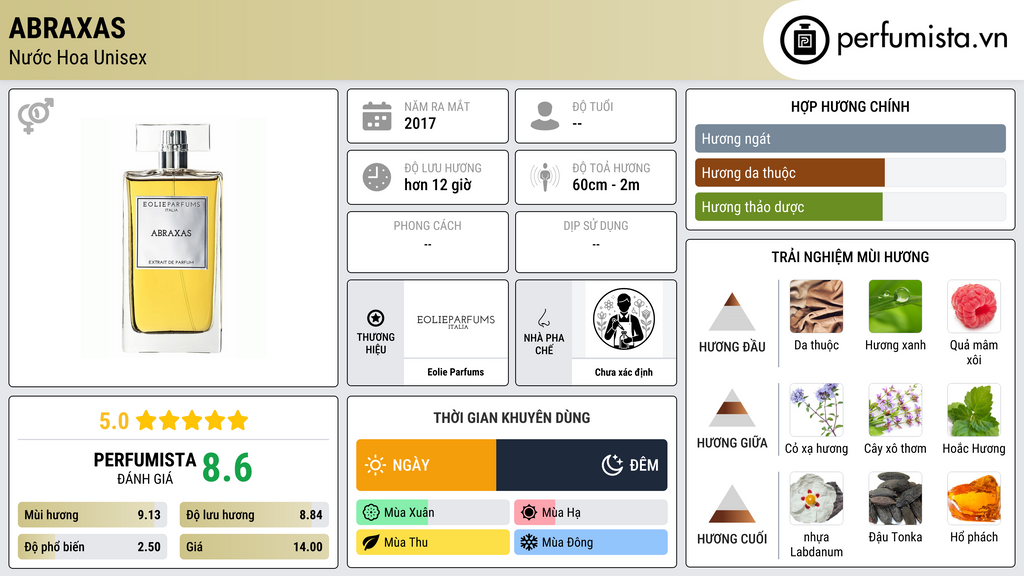Select the Mùa Hạ season bar

tap(591, 513)
